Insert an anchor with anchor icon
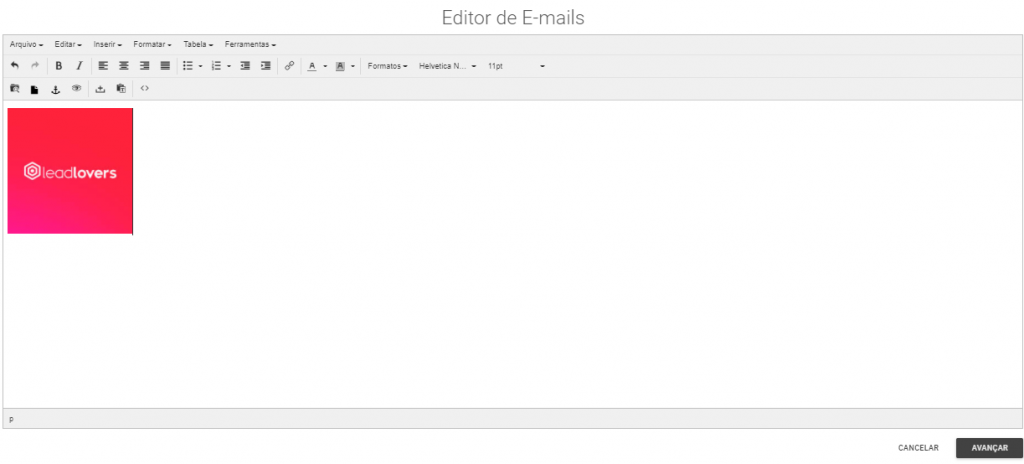The image size is (1024, 464). 56,89
